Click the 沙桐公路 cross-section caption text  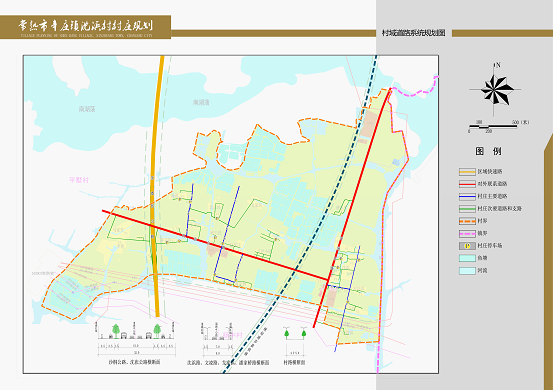pyautogui.click(x=134, y=362)
